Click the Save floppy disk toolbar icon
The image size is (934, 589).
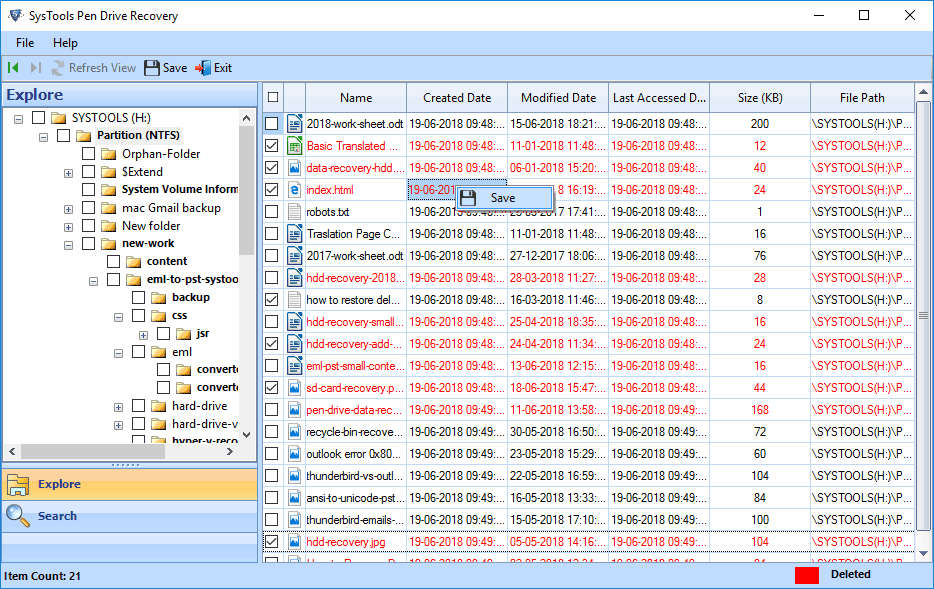coord(152,68)
